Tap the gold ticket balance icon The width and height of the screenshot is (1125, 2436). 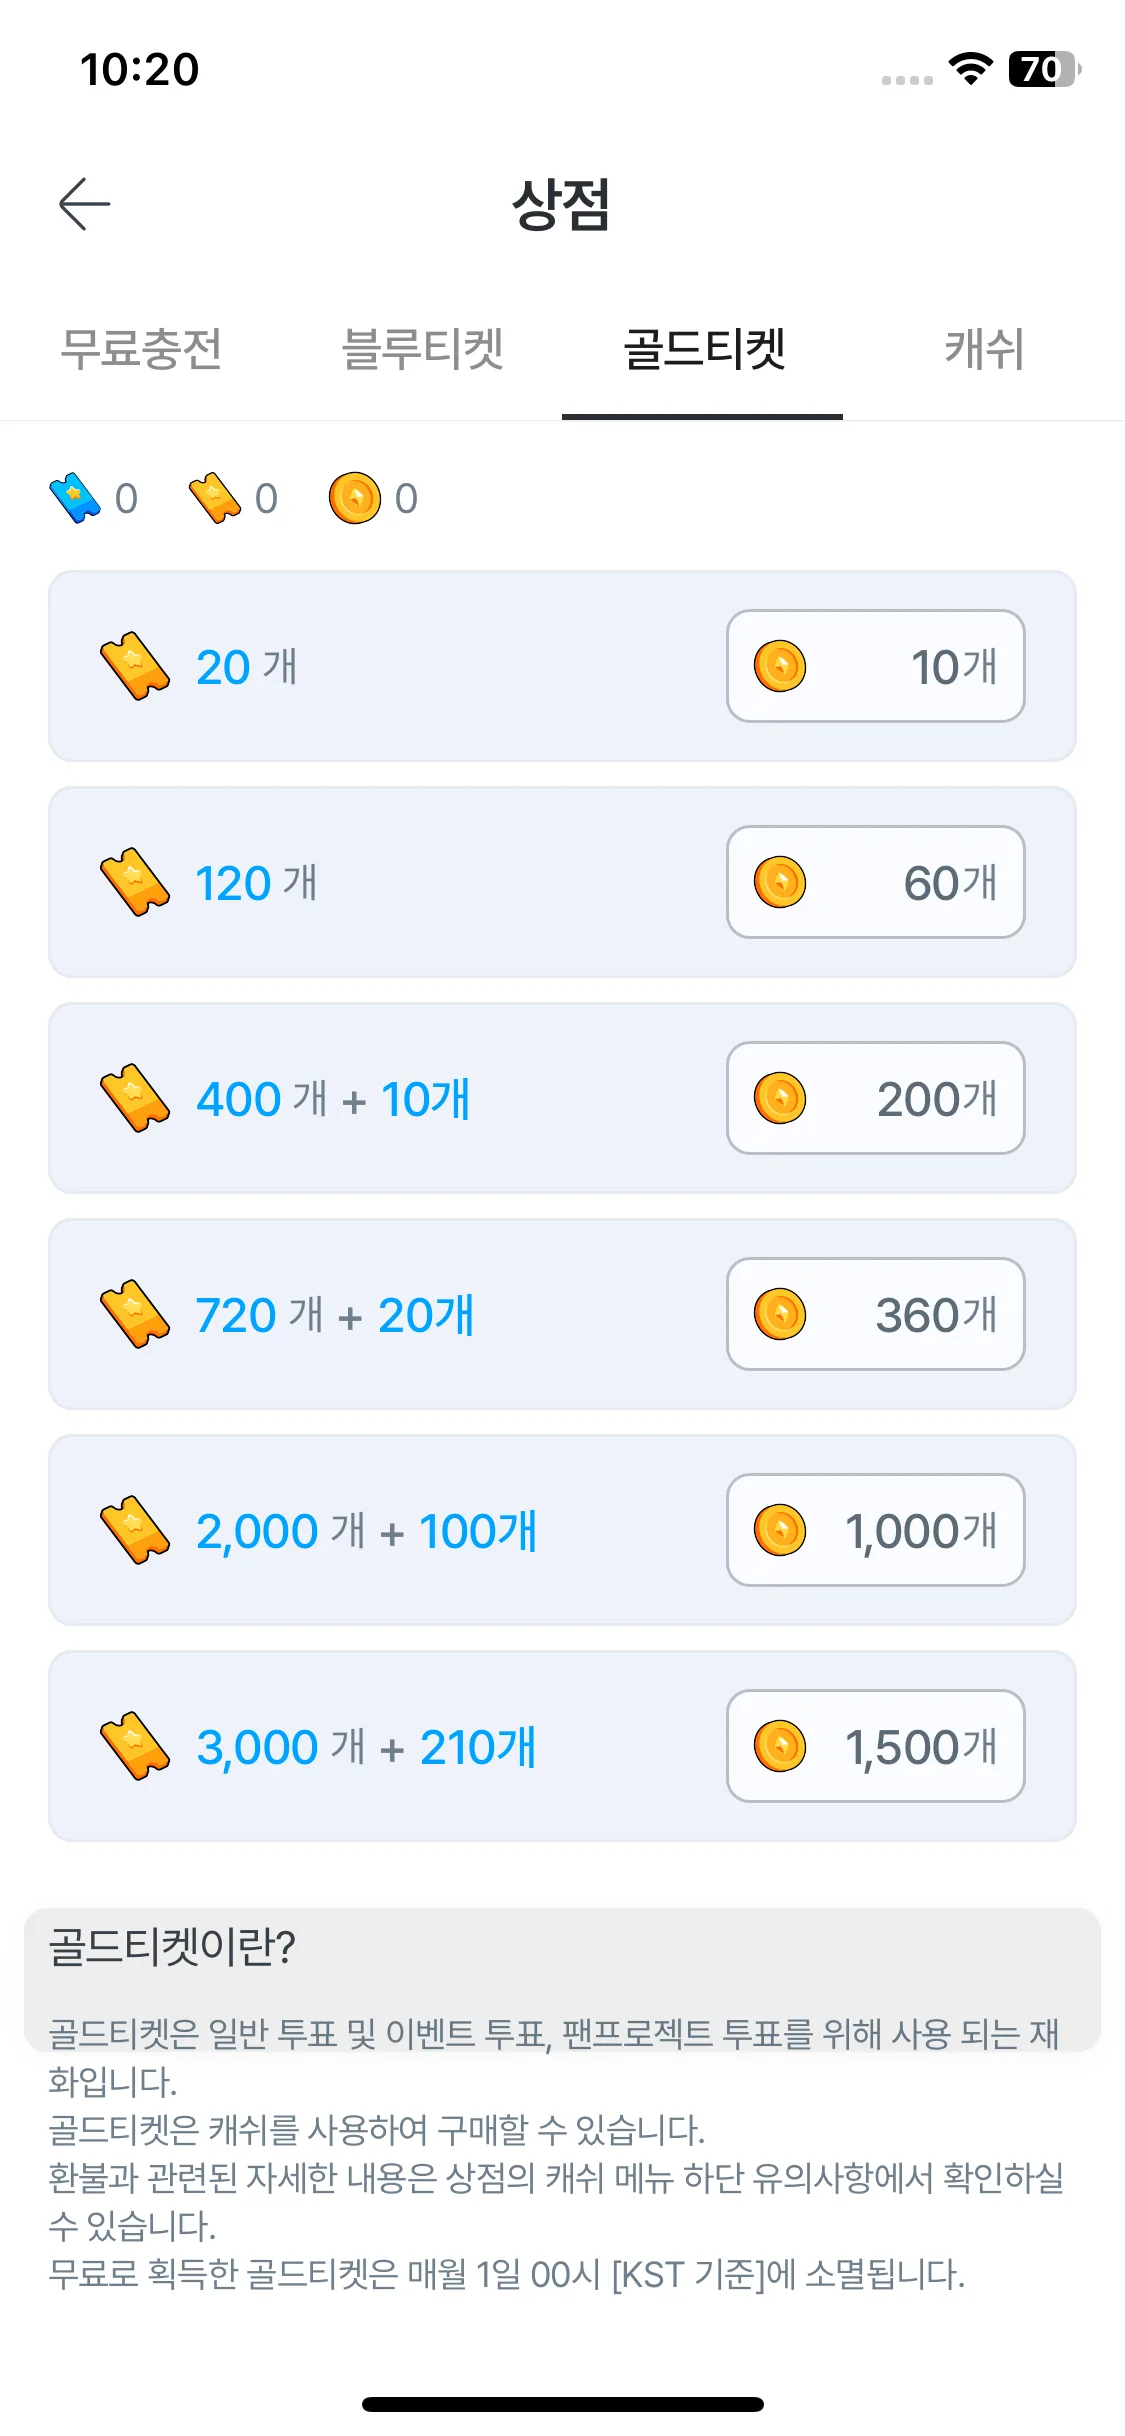(215, 498)
